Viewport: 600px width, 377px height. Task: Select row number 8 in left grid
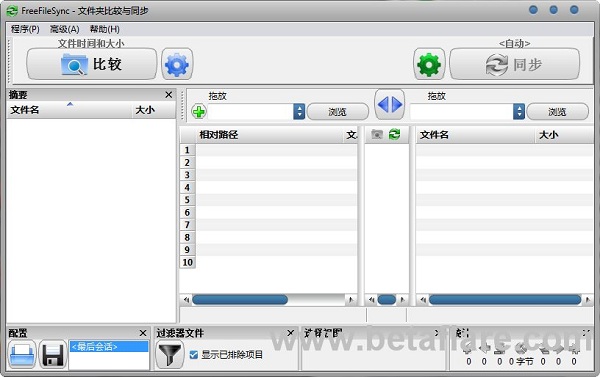pos(187,237)
